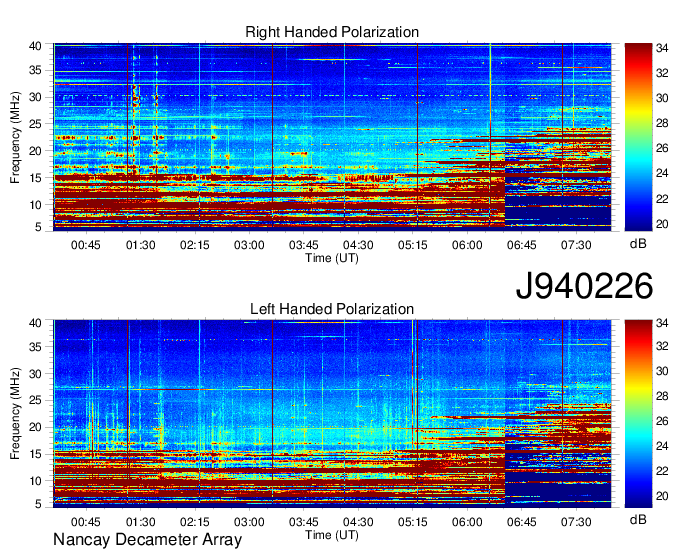Click the 07:30 tick under the top plot
680x552 pixels.
coord(576,245)
